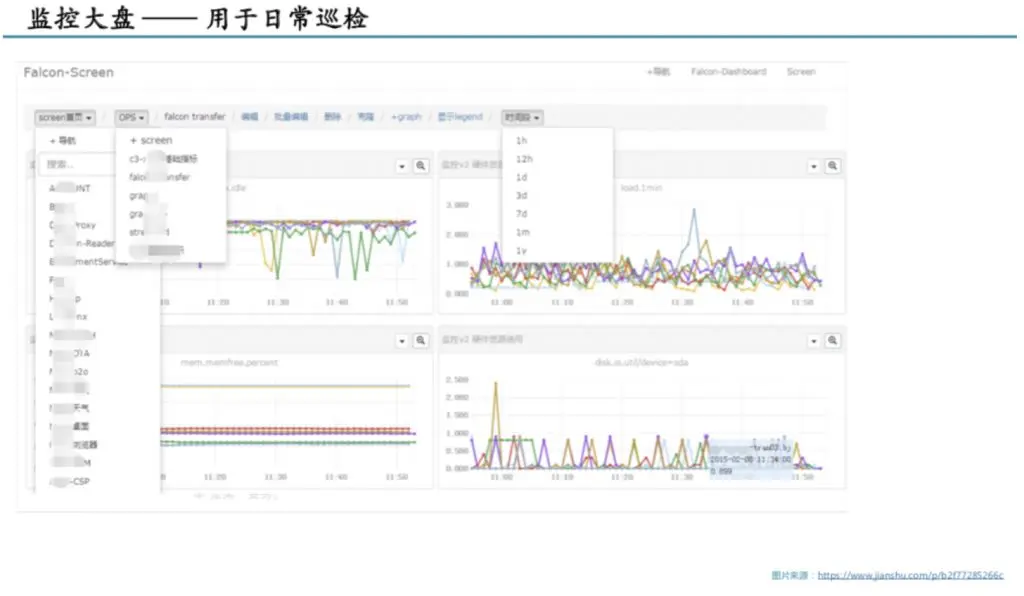
Task: Collapse the screen dropdown button in the toolbar
Action: [x=65, y=118]
